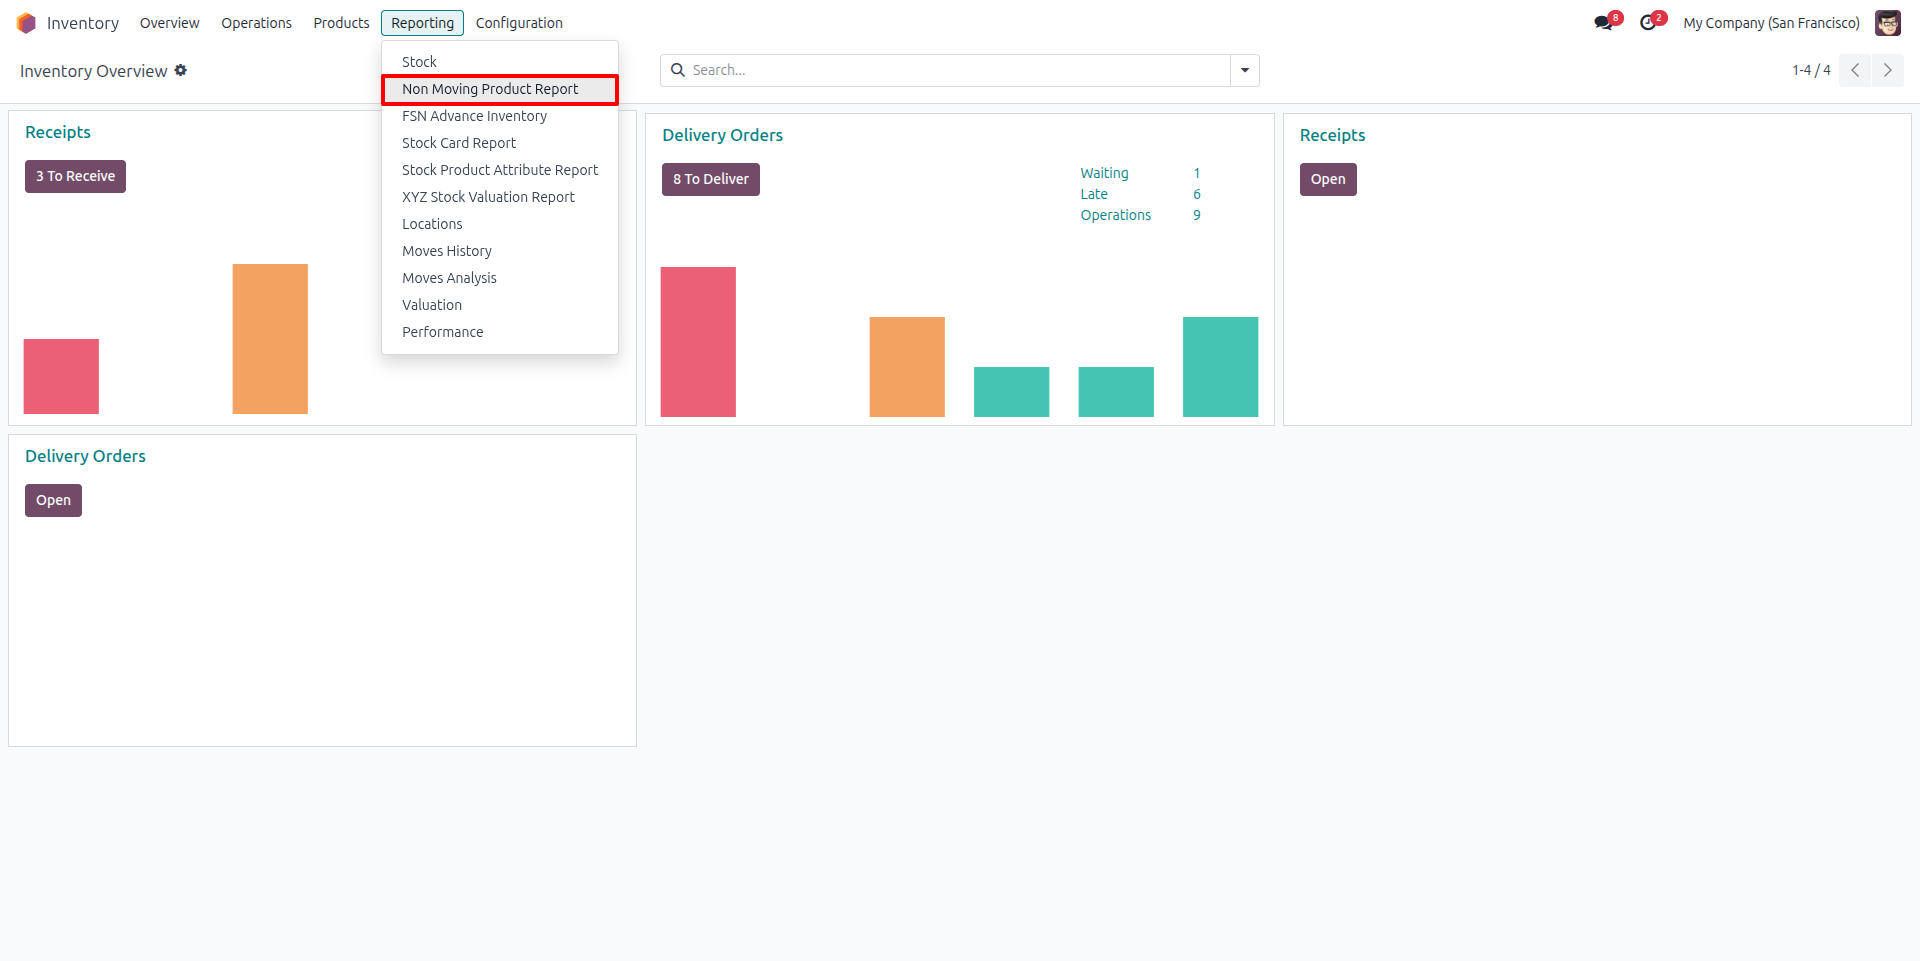Select Stock from Reporting menu
Screen dimensions: 1920x961
500,62
